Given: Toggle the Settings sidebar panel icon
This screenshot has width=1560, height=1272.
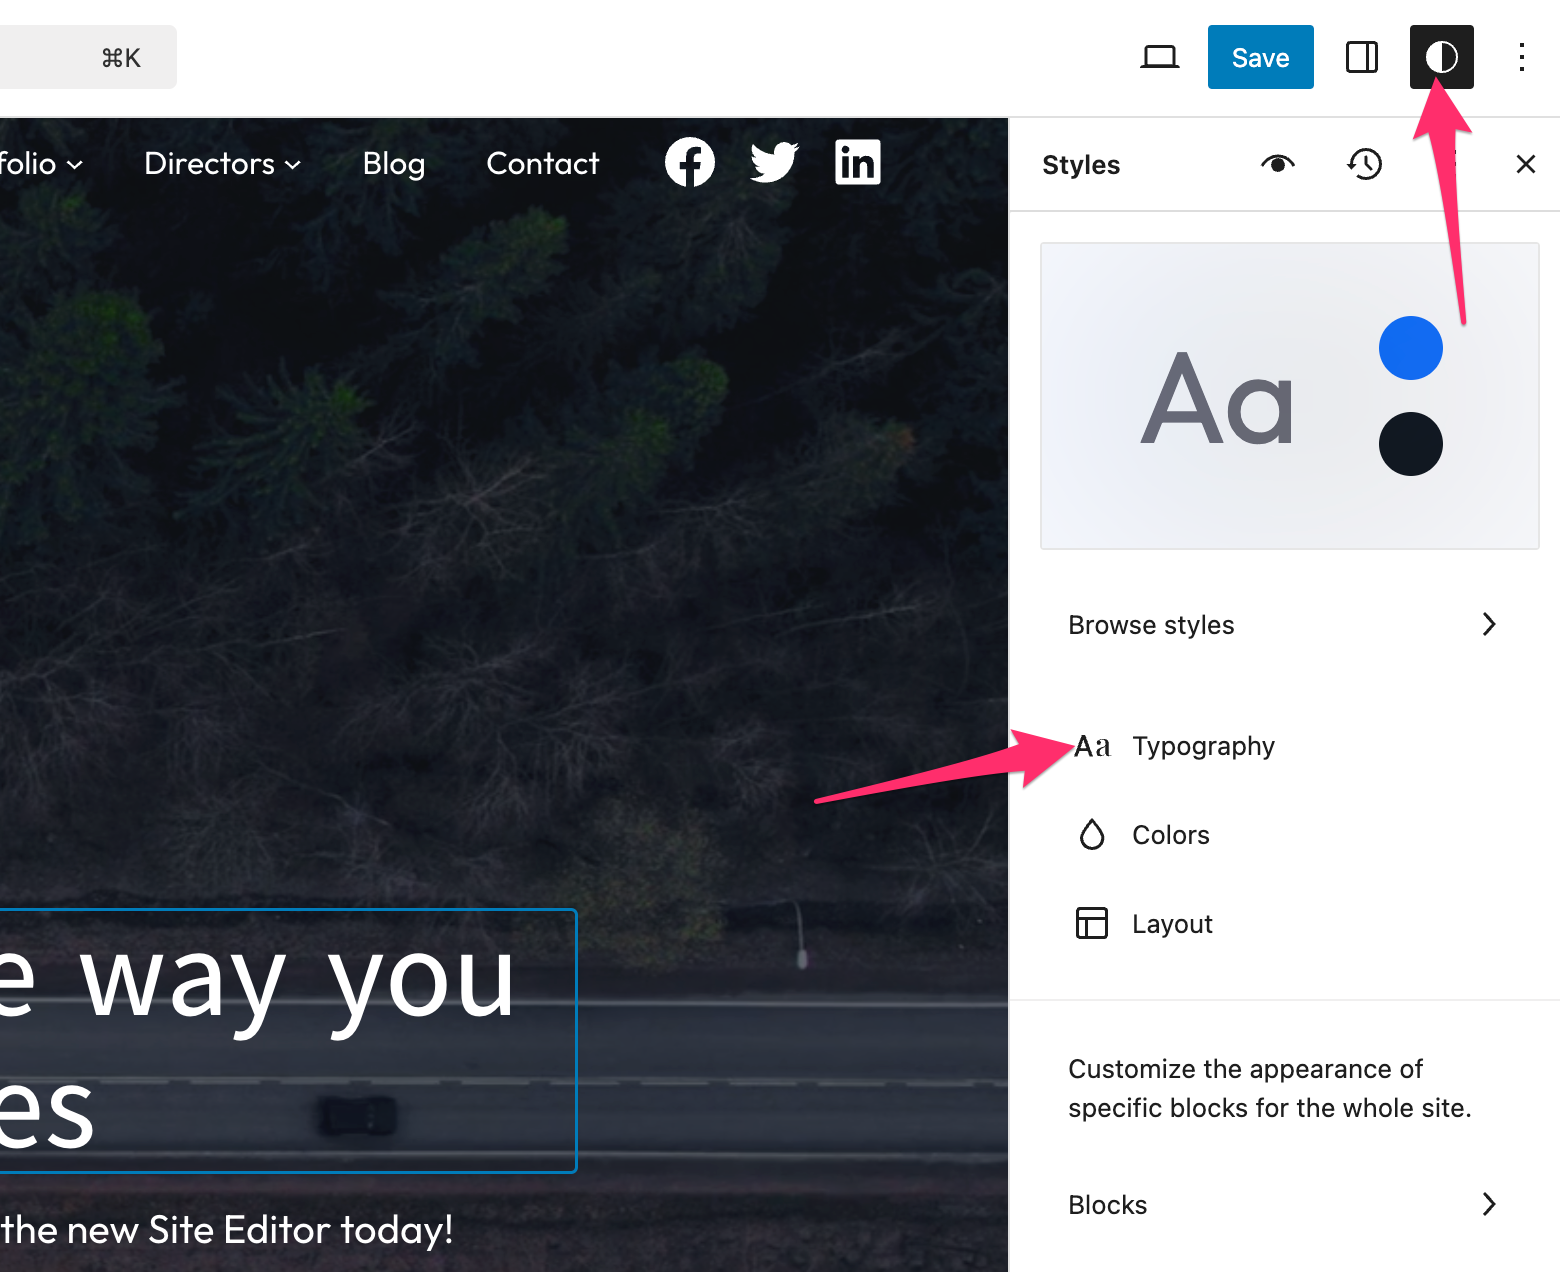Looking at the screenshot, I should 1362,57.
